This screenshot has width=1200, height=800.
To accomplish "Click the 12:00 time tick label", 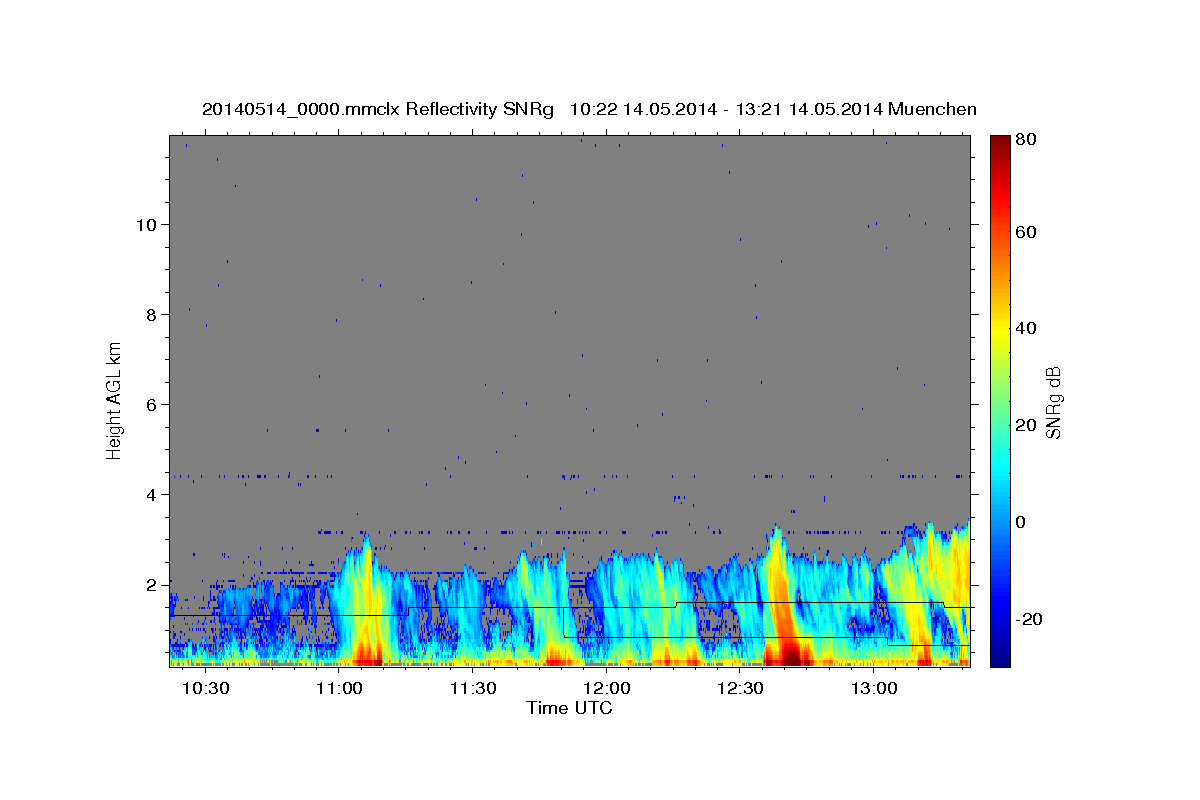I will point(606,689).
